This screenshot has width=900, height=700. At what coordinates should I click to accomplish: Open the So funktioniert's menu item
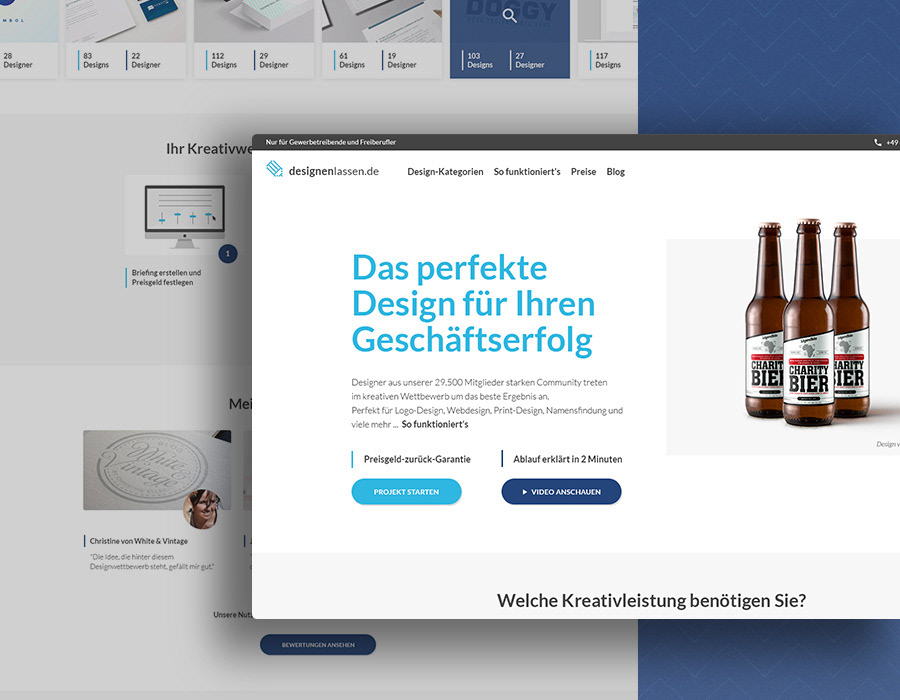(x=527, y=172)
